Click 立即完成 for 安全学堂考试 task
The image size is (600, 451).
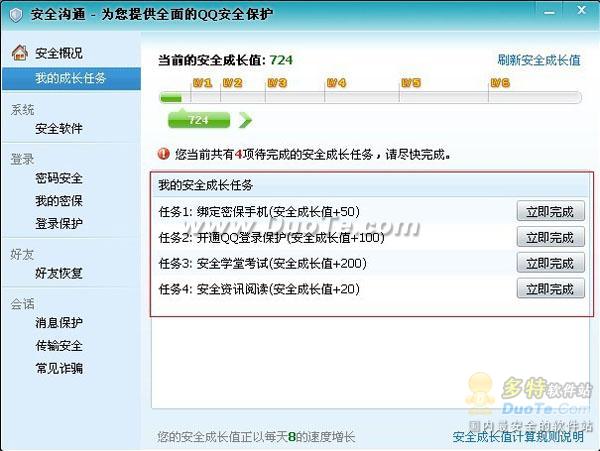click(550, 262)
